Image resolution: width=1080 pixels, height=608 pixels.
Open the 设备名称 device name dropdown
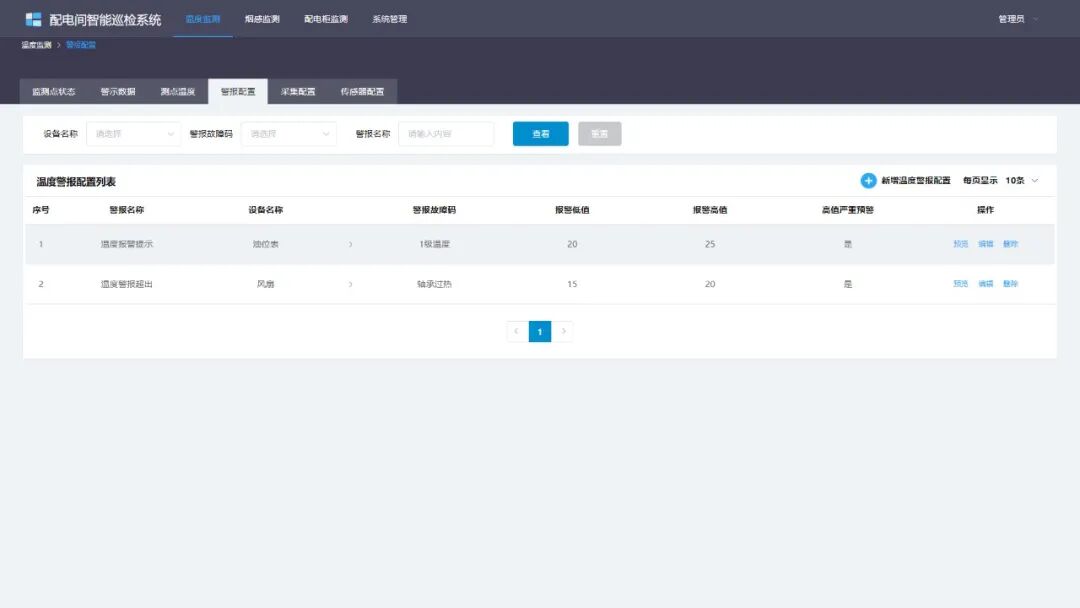pyautogui.click(x=133, y=133)
